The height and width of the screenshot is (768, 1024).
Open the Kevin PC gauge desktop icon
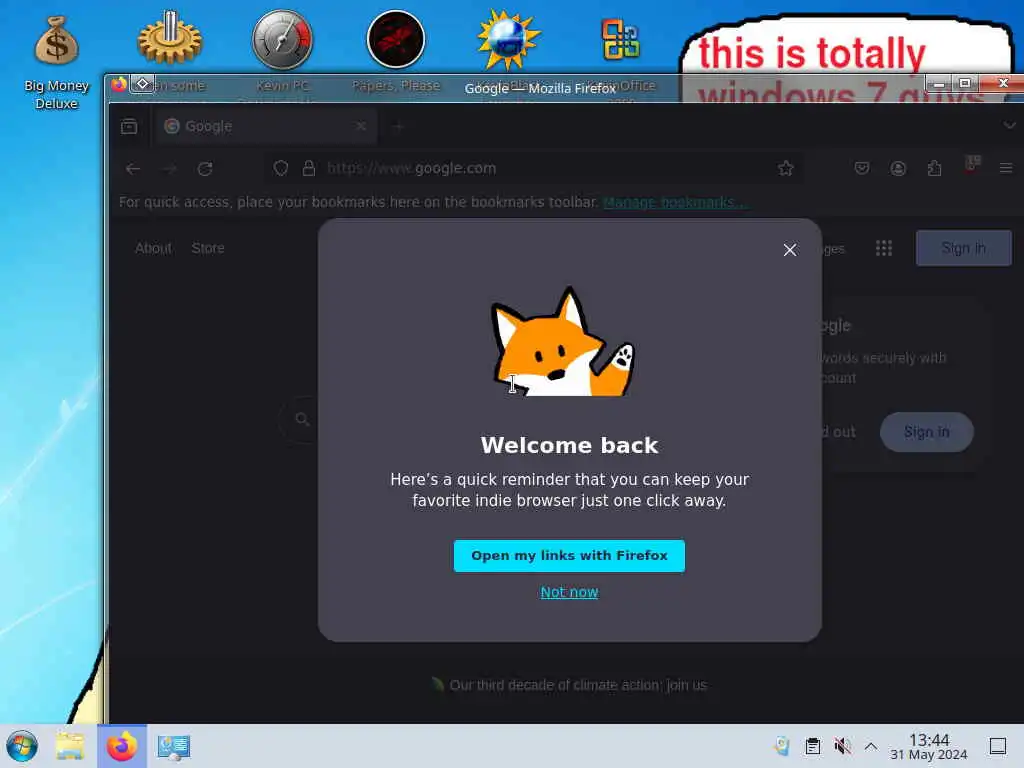[x=283, y=39]
